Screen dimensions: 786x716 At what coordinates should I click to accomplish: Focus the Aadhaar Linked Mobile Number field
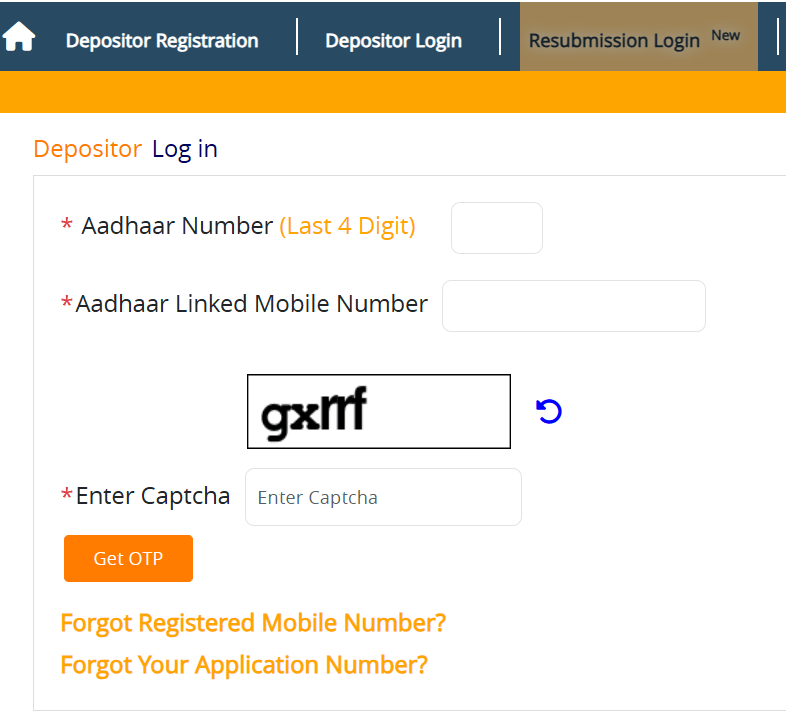coord(573,306)
